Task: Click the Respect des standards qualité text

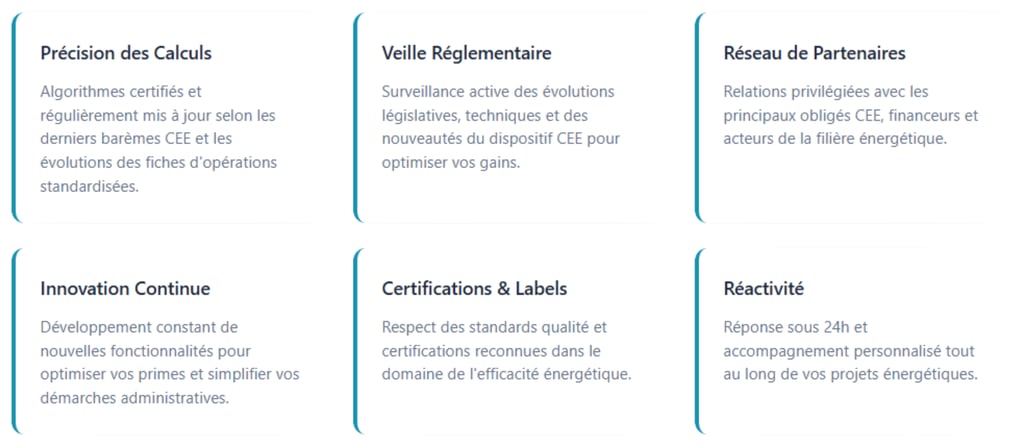Action: (x=507, y=351)
